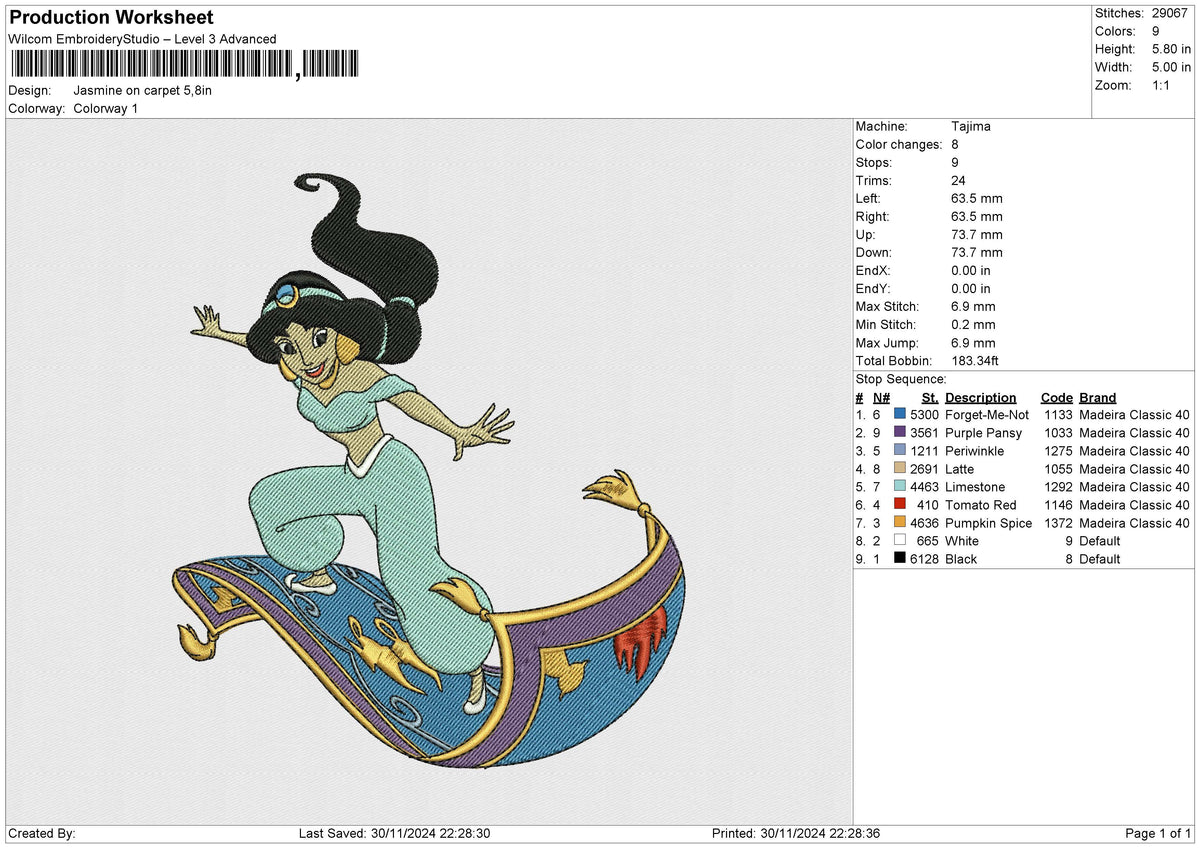
Task: Click the Purple Pansy description text
Action: point(984,433)
